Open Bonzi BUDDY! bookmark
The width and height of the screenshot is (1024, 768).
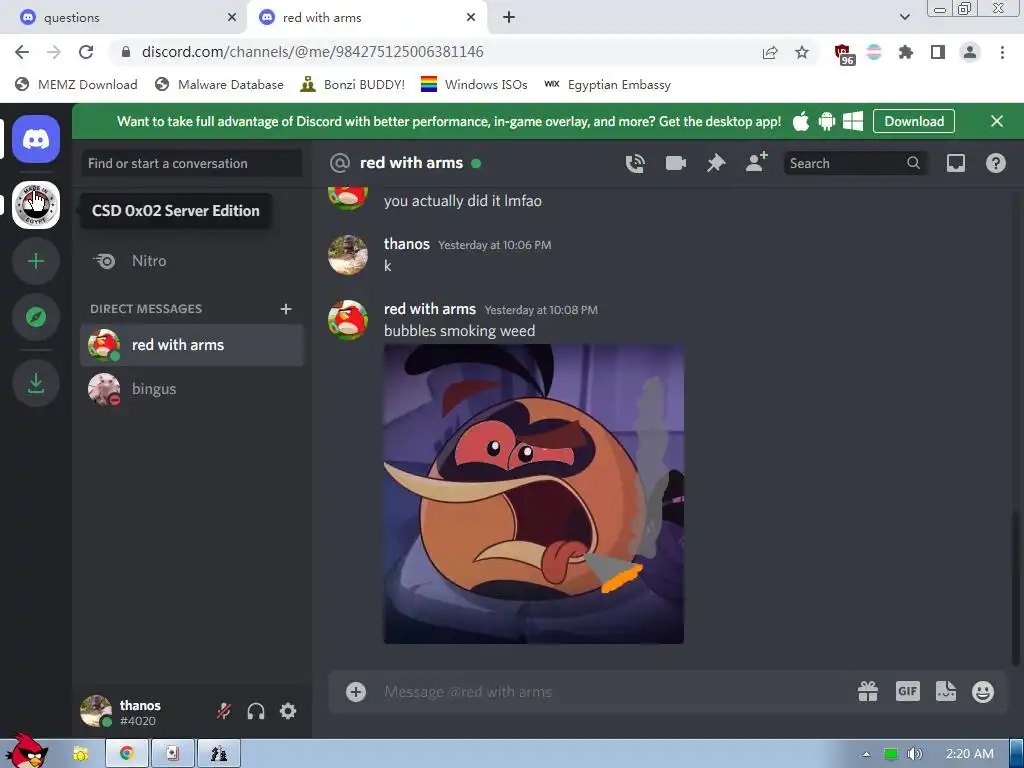click(x=353, y=85)
